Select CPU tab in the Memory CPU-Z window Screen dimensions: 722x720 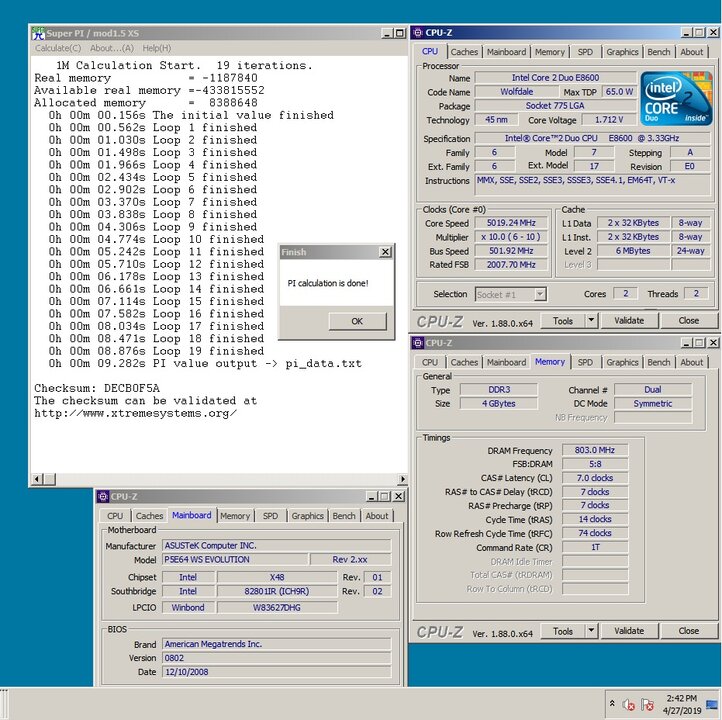tap(430, 362)
